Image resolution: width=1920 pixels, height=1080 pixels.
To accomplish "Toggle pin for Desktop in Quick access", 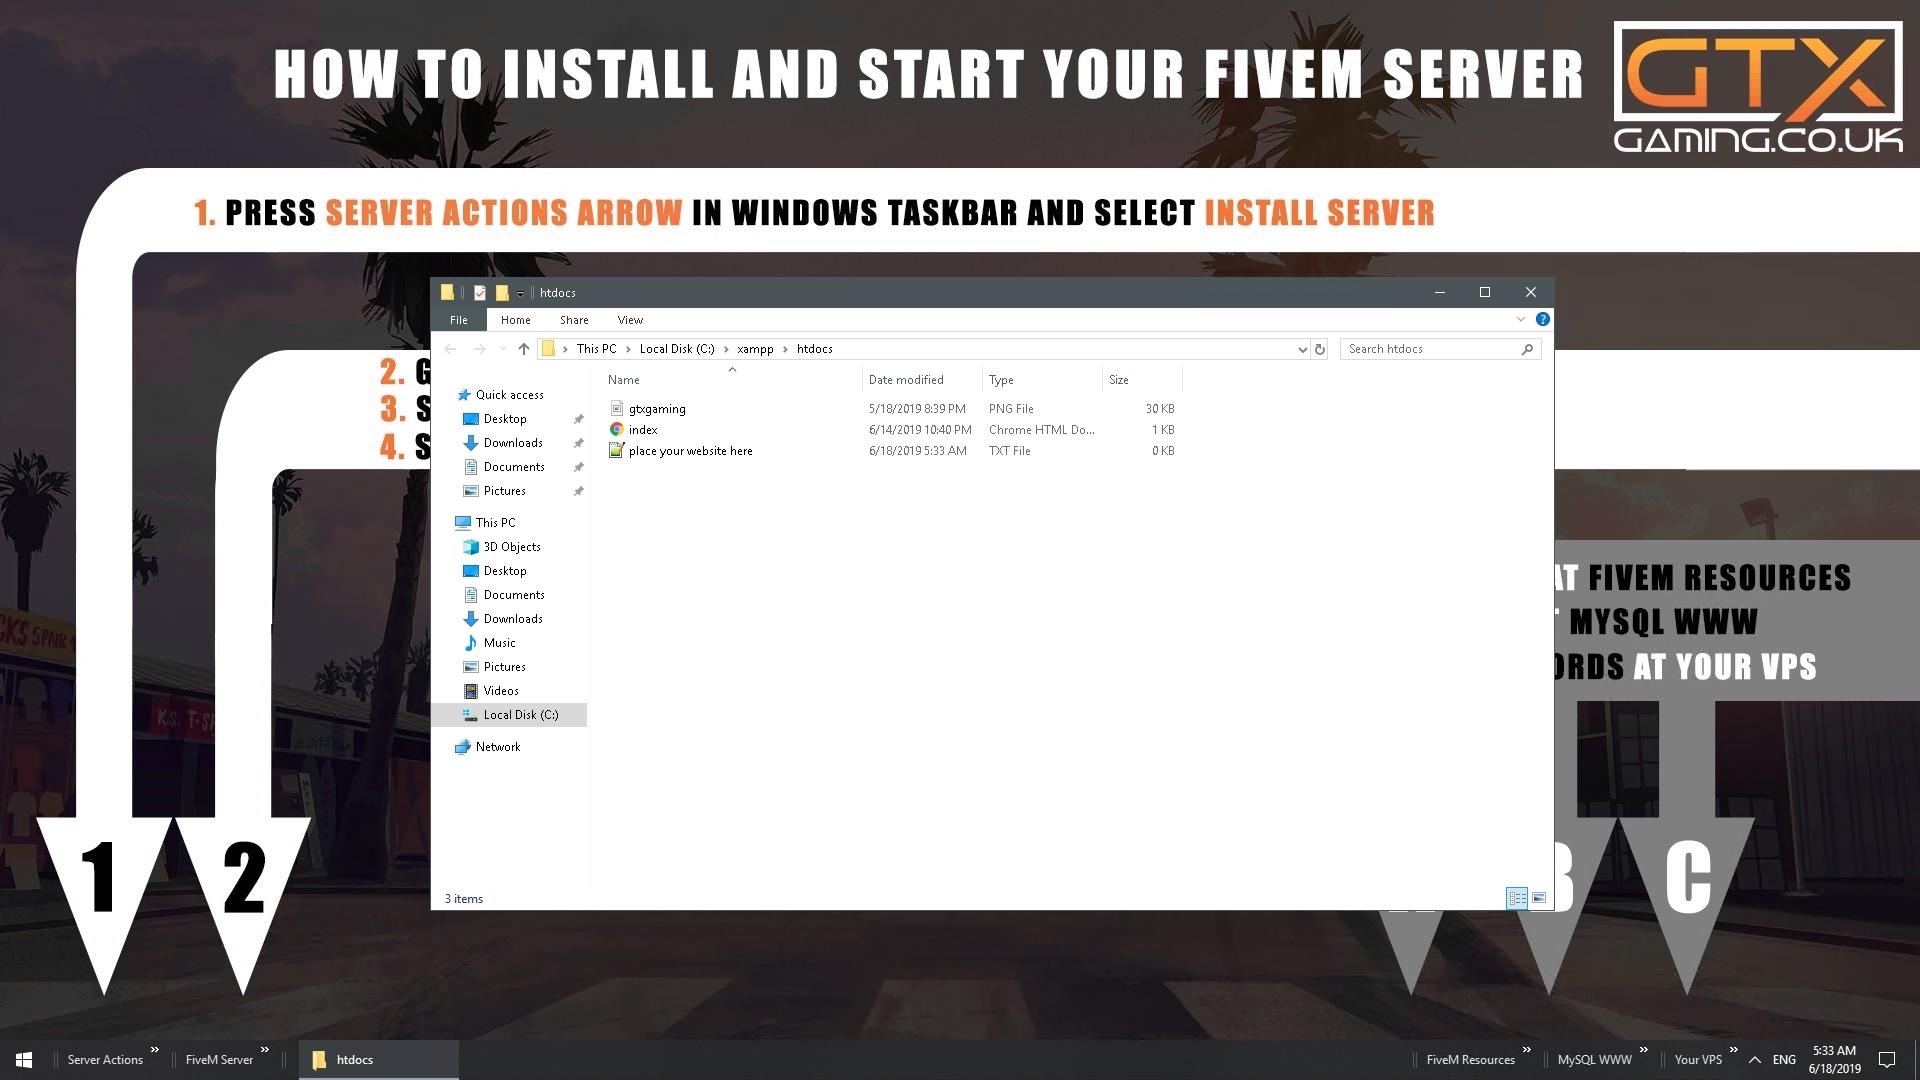I will [576, 418].
